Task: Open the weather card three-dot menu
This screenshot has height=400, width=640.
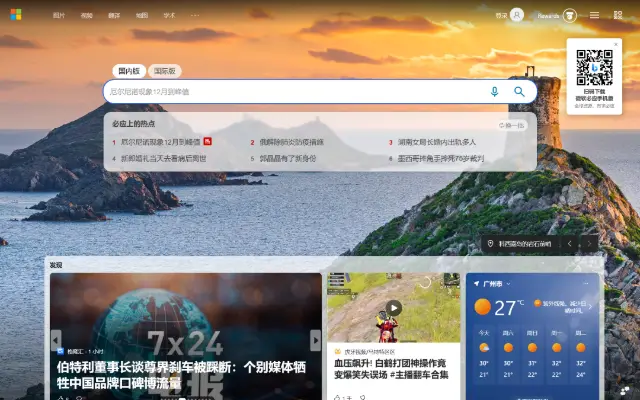Action: click(x=586, y=284)
